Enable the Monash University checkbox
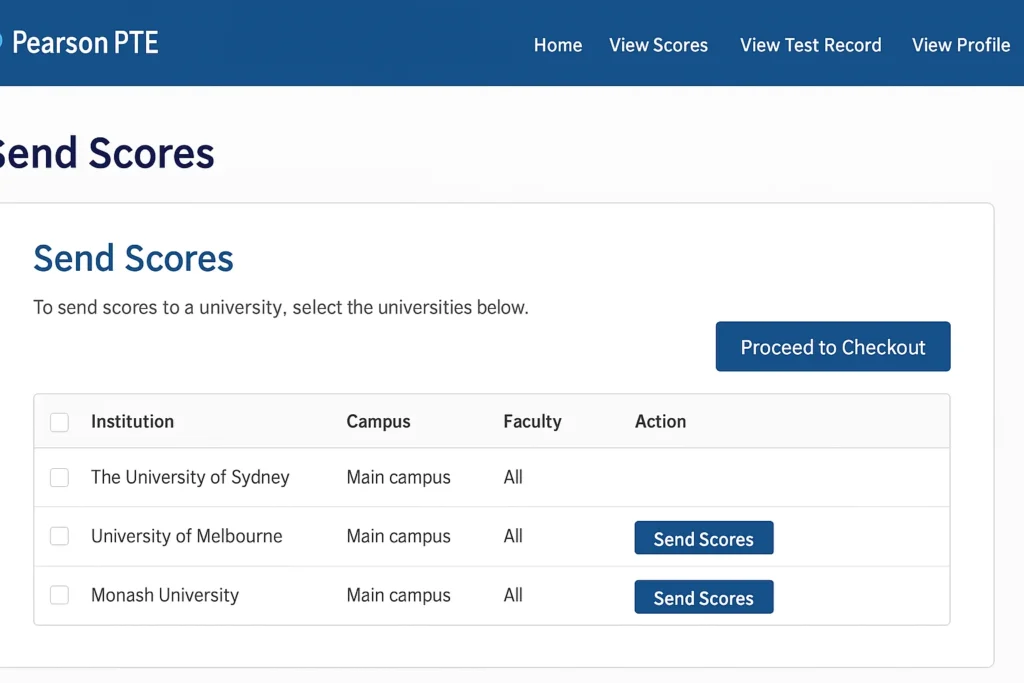 click(x=59, y=595)
